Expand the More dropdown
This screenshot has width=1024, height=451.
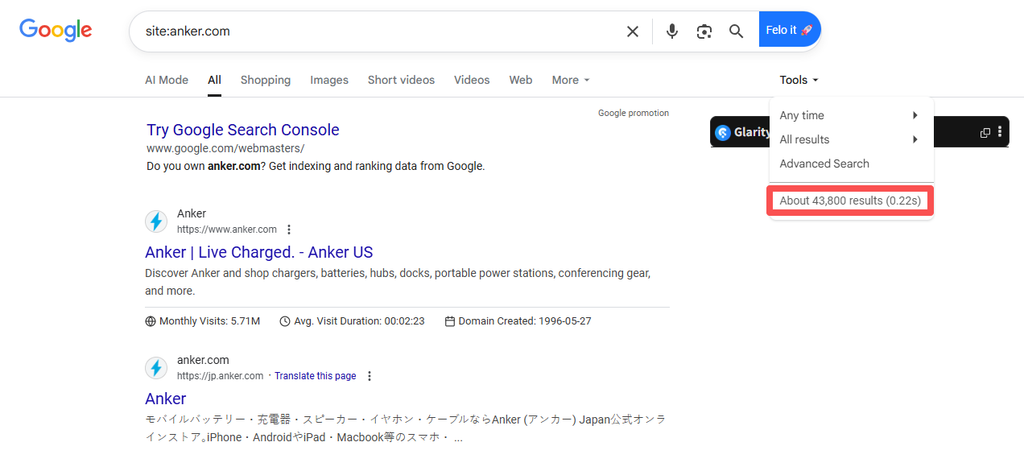(571, 80)
